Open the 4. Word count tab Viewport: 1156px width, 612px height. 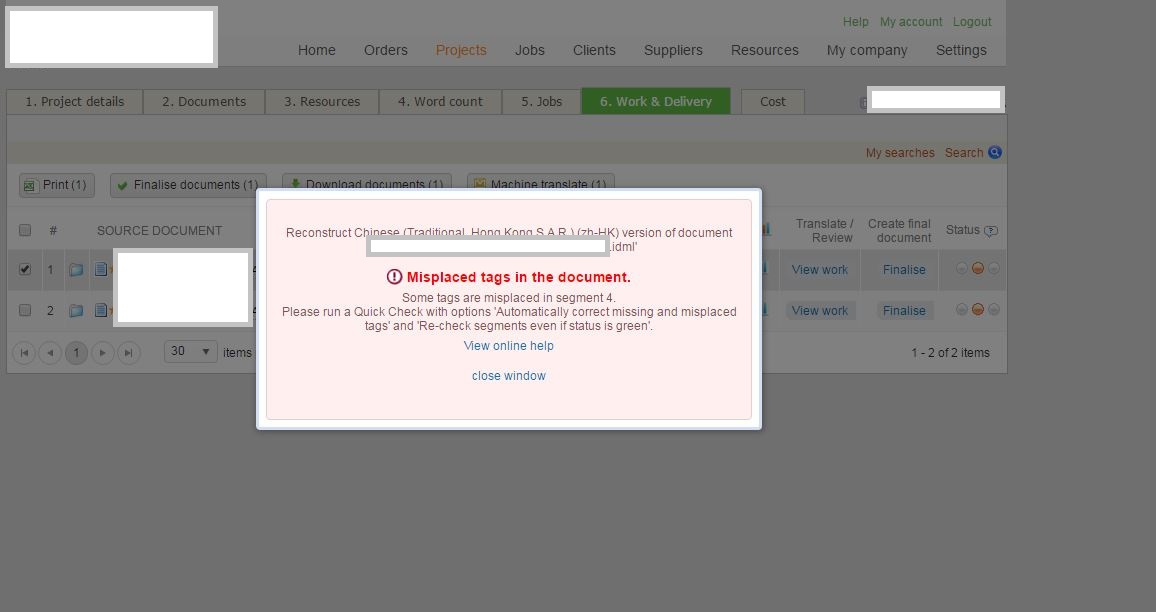click(440, 102)
